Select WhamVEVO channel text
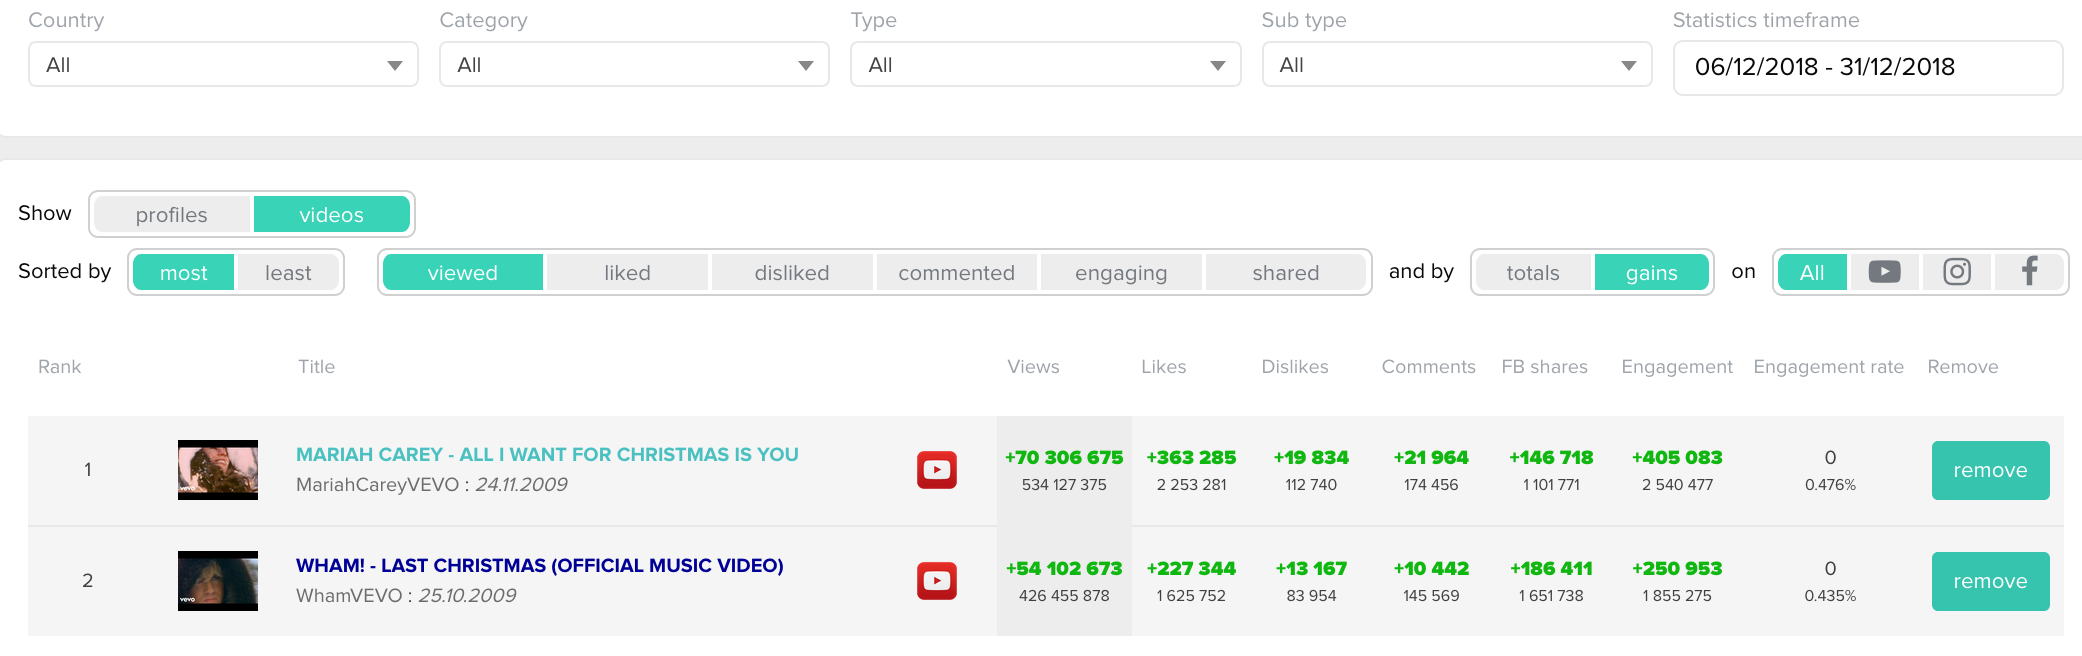 point(349,596)
